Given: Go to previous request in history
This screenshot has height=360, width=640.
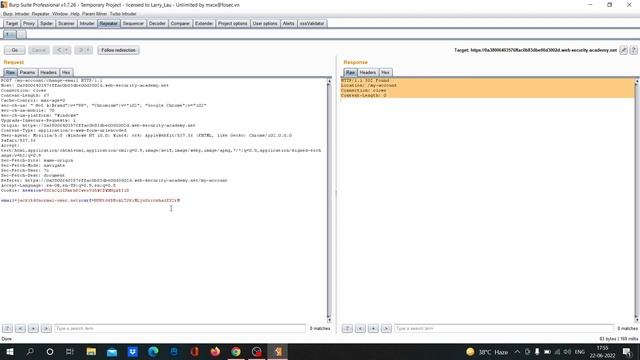Looking at the screenshot, I should (x=62, y=50).
